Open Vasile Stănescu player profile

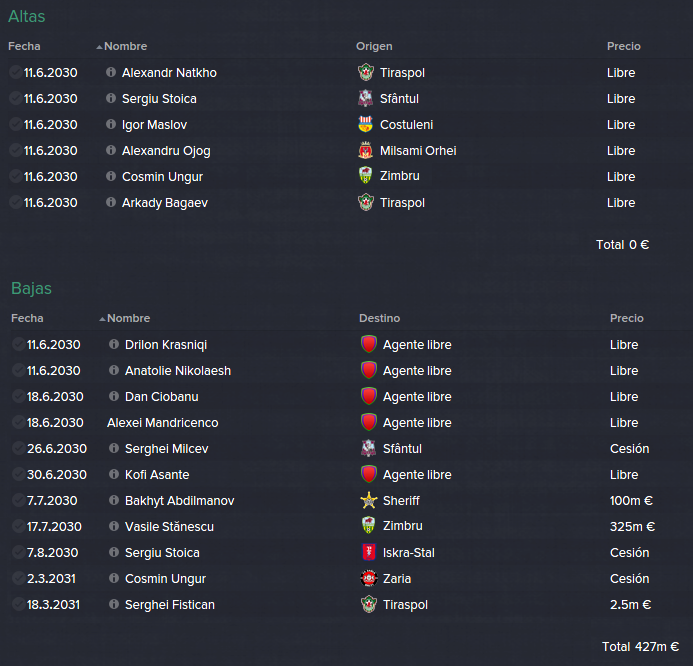[169, 526]
